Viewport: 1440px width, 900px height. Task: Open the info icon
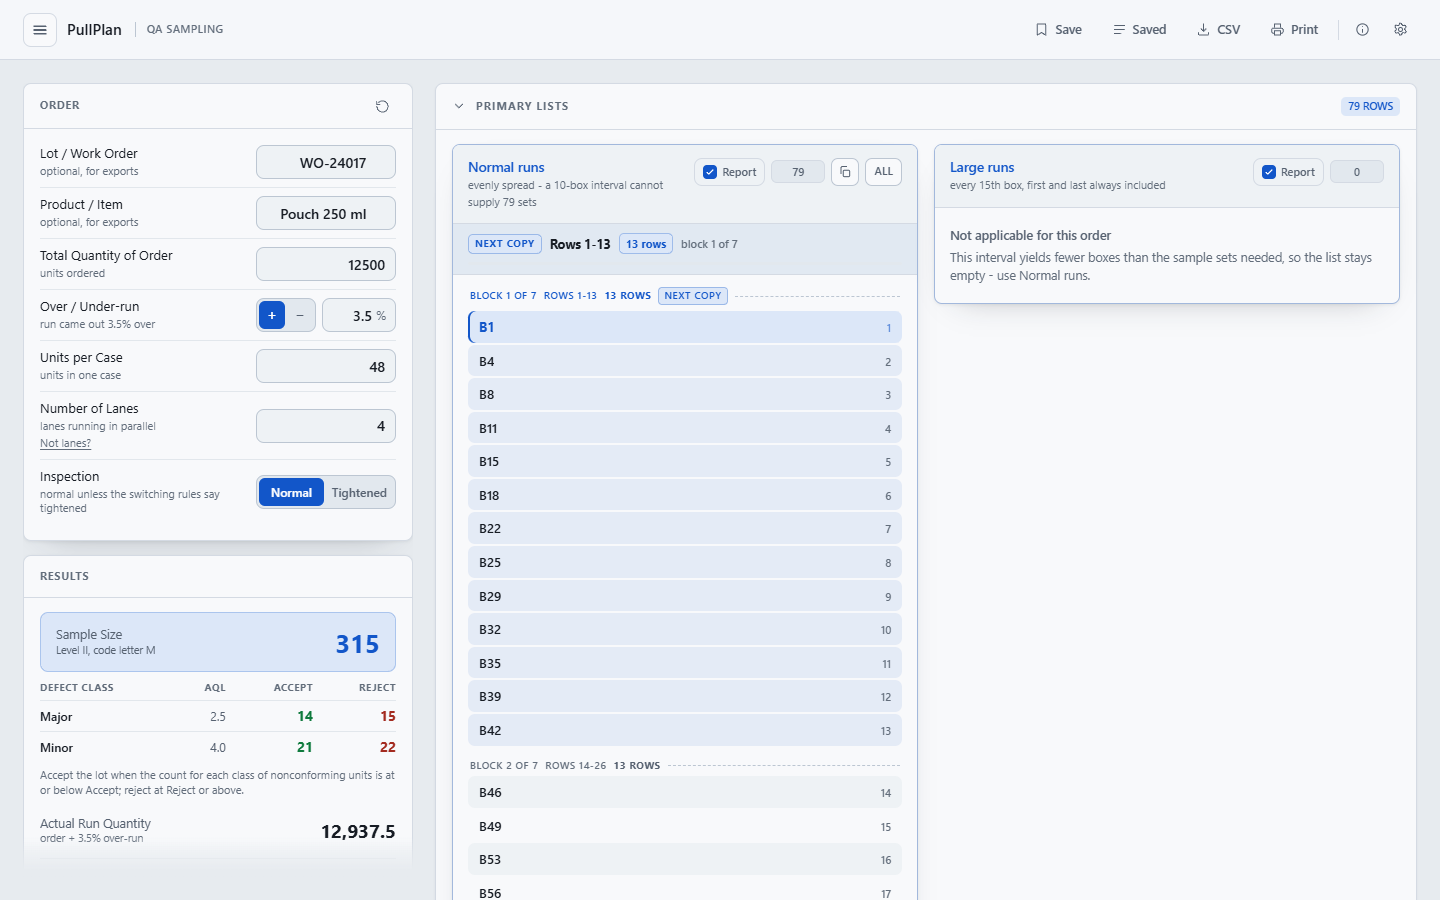[1362, 30]
